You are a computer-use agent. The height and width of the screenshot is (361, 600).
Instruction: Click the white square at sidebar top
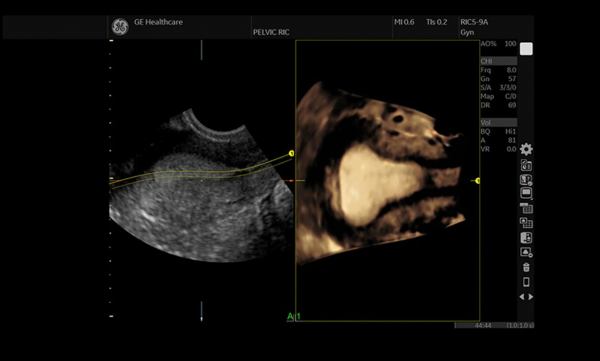(526, 49)
